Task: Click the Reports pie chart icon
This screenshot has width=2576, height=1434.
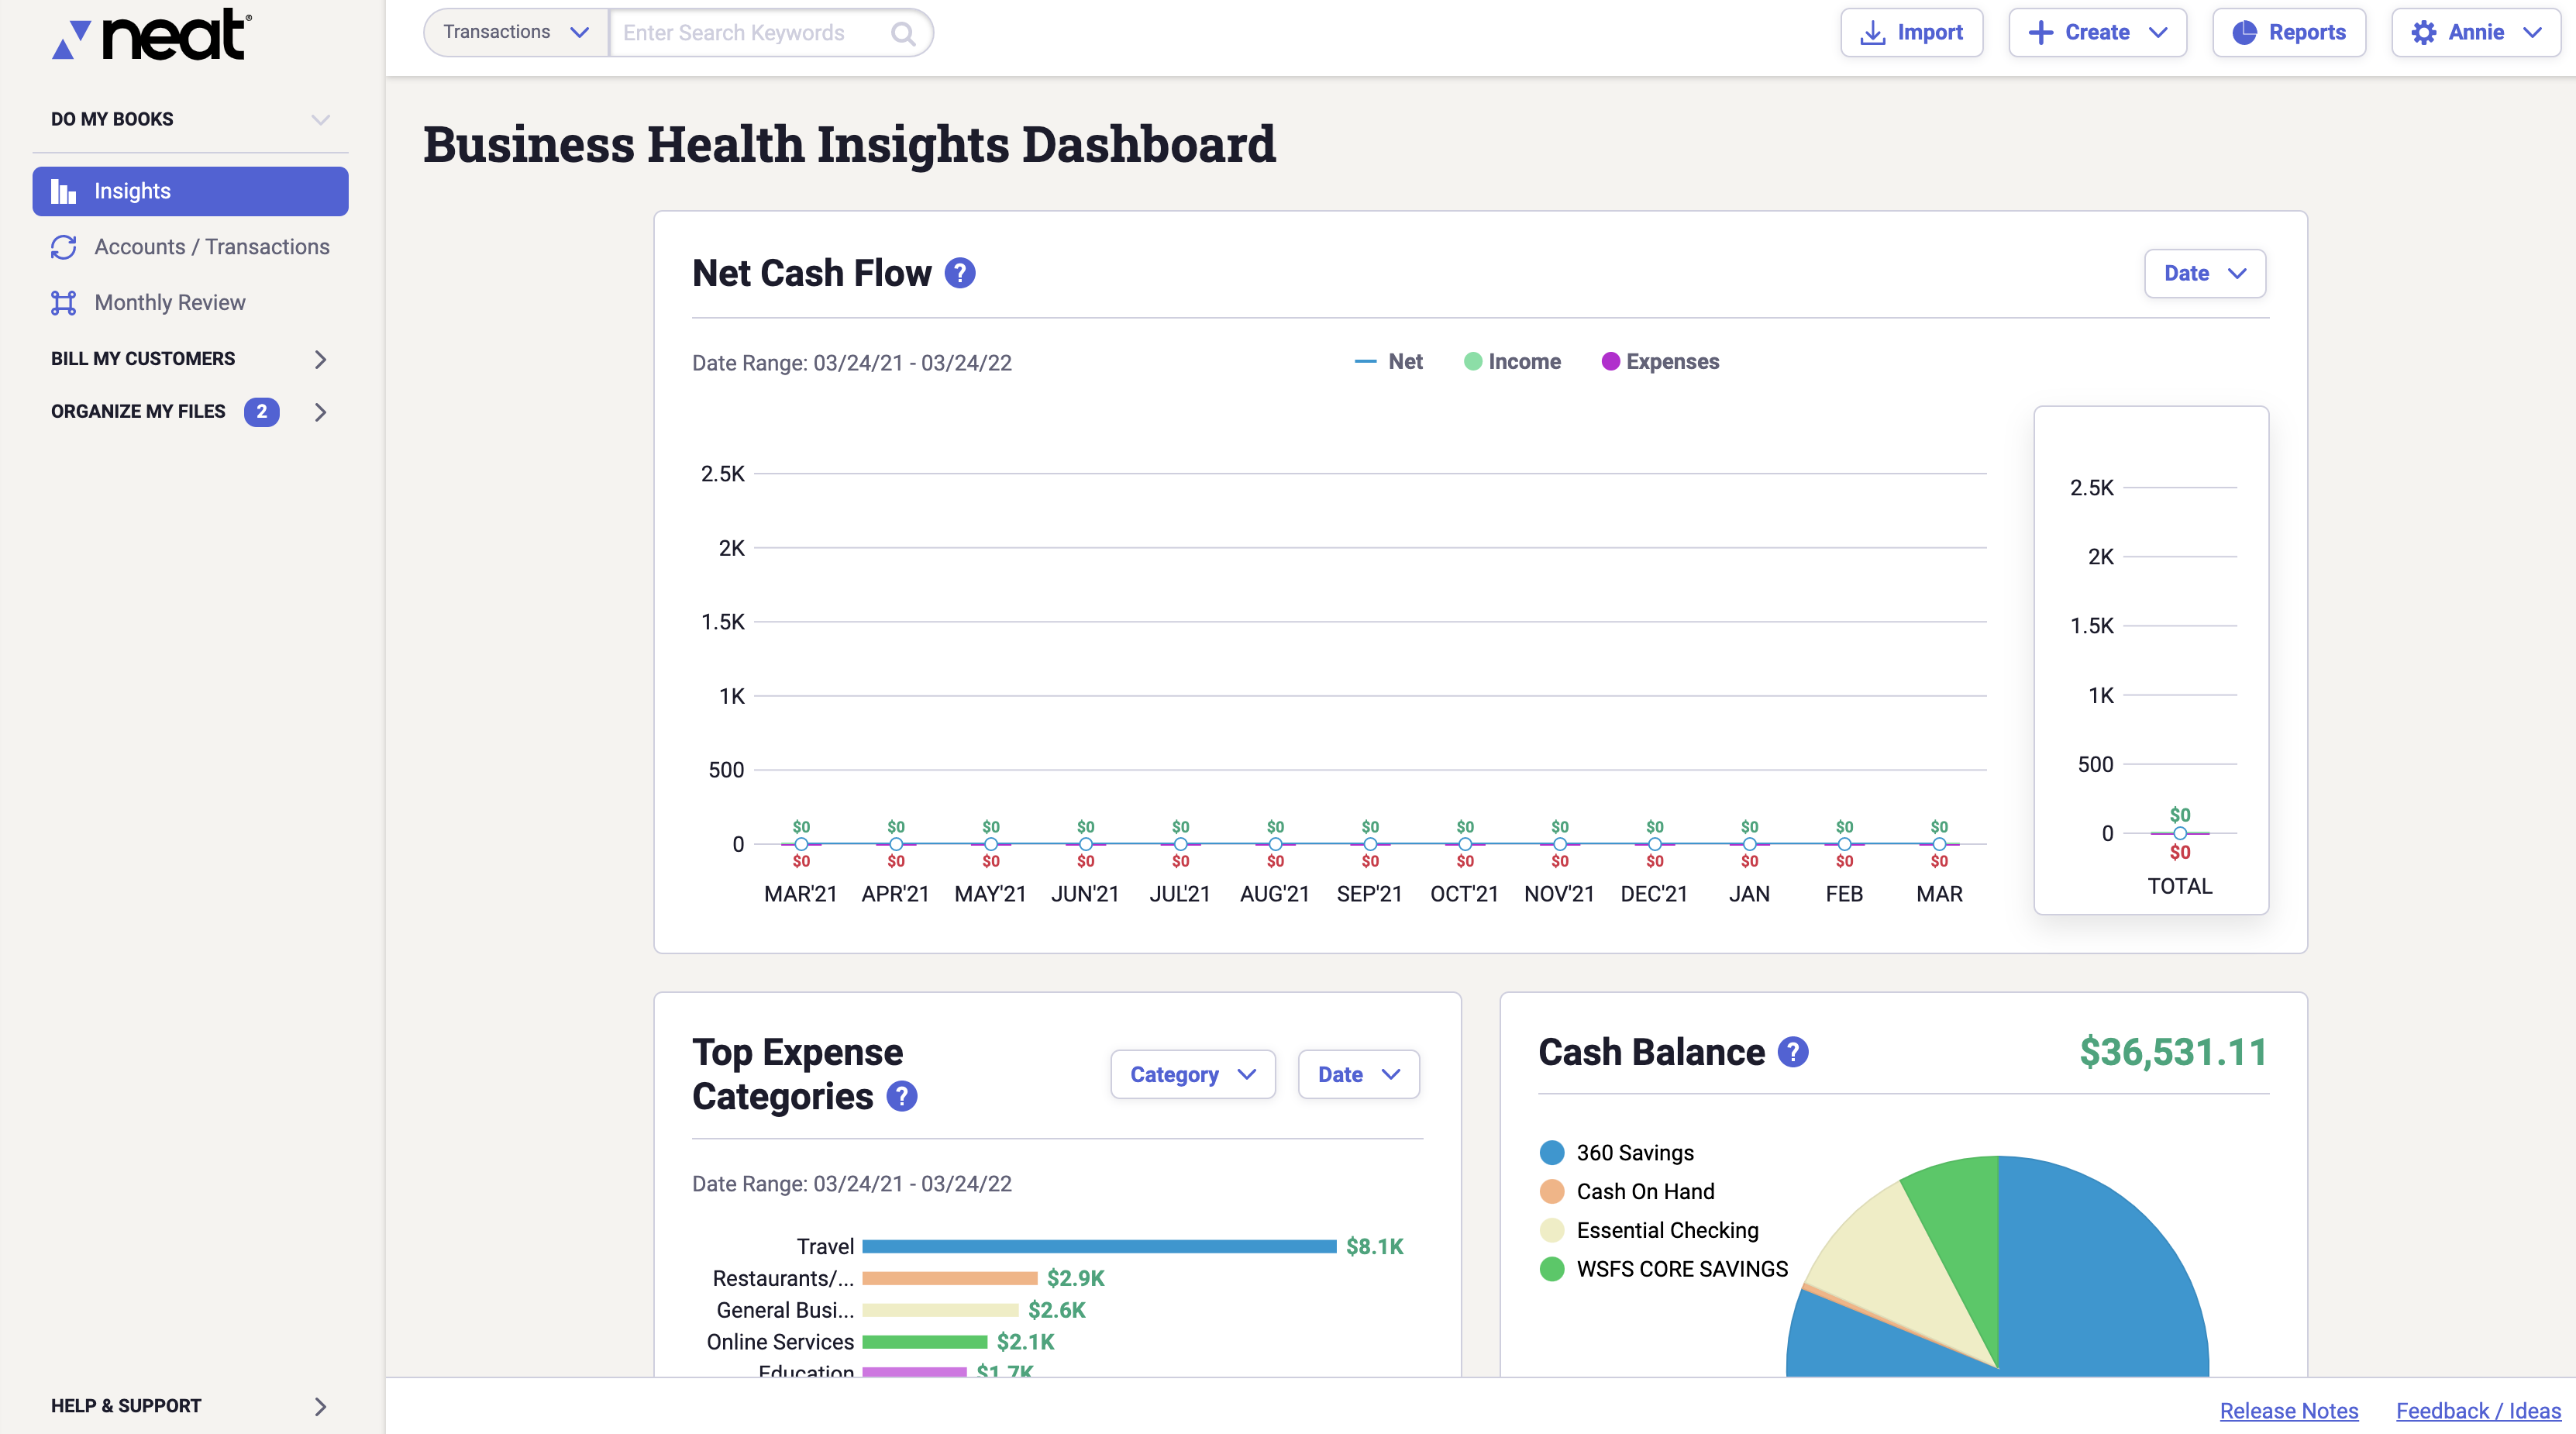Action: click(2244, 33)
